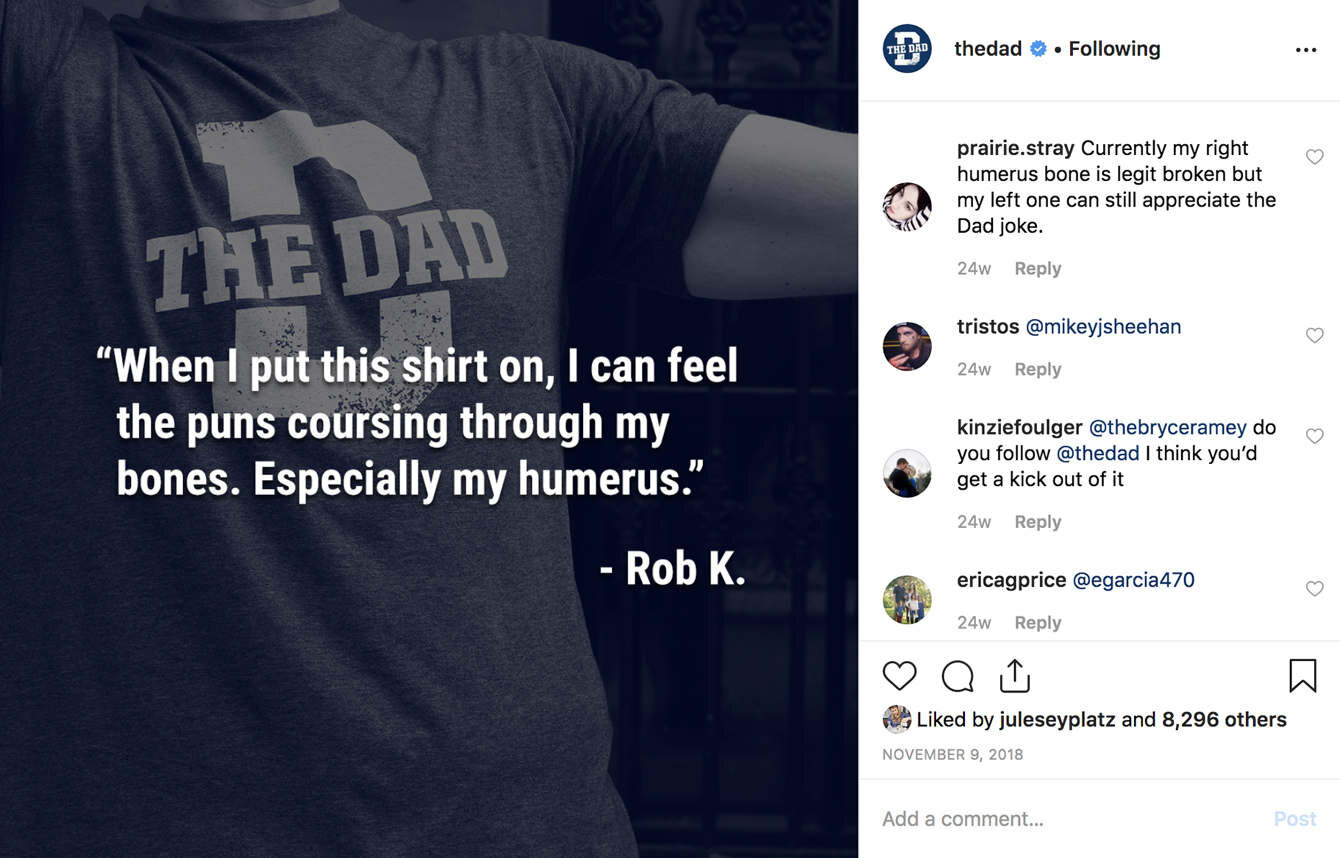Open the @mikeyjsheehan mention link

pos(1103,327)
